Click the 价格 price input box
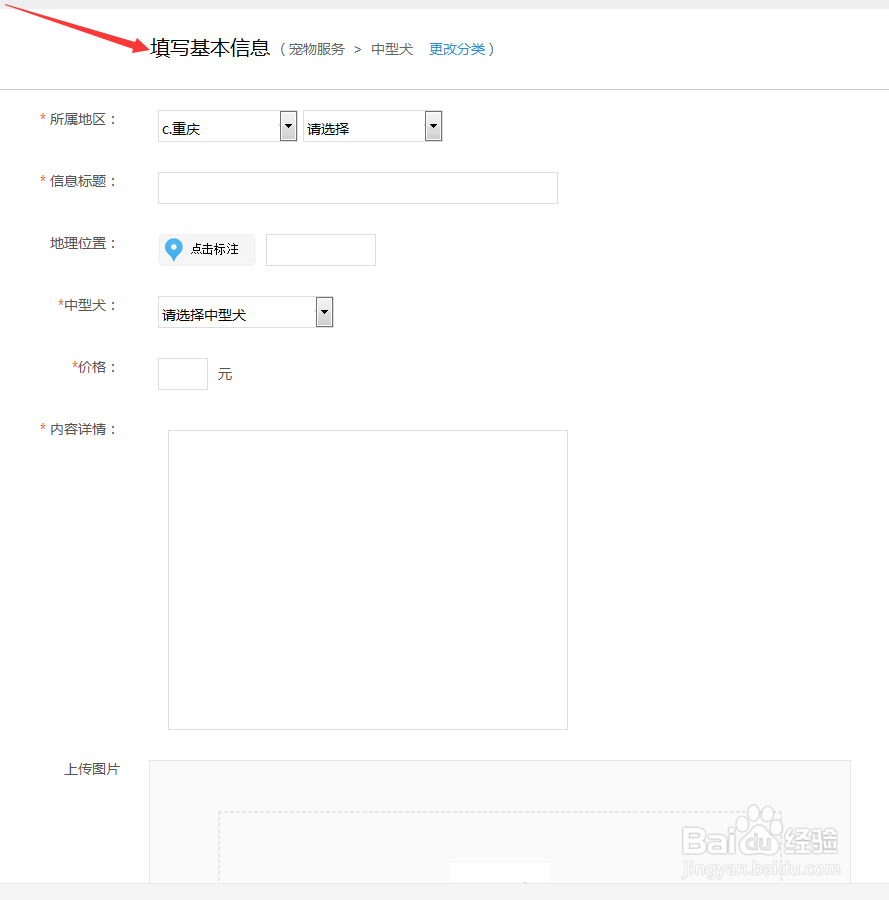 tap(182, 373)
